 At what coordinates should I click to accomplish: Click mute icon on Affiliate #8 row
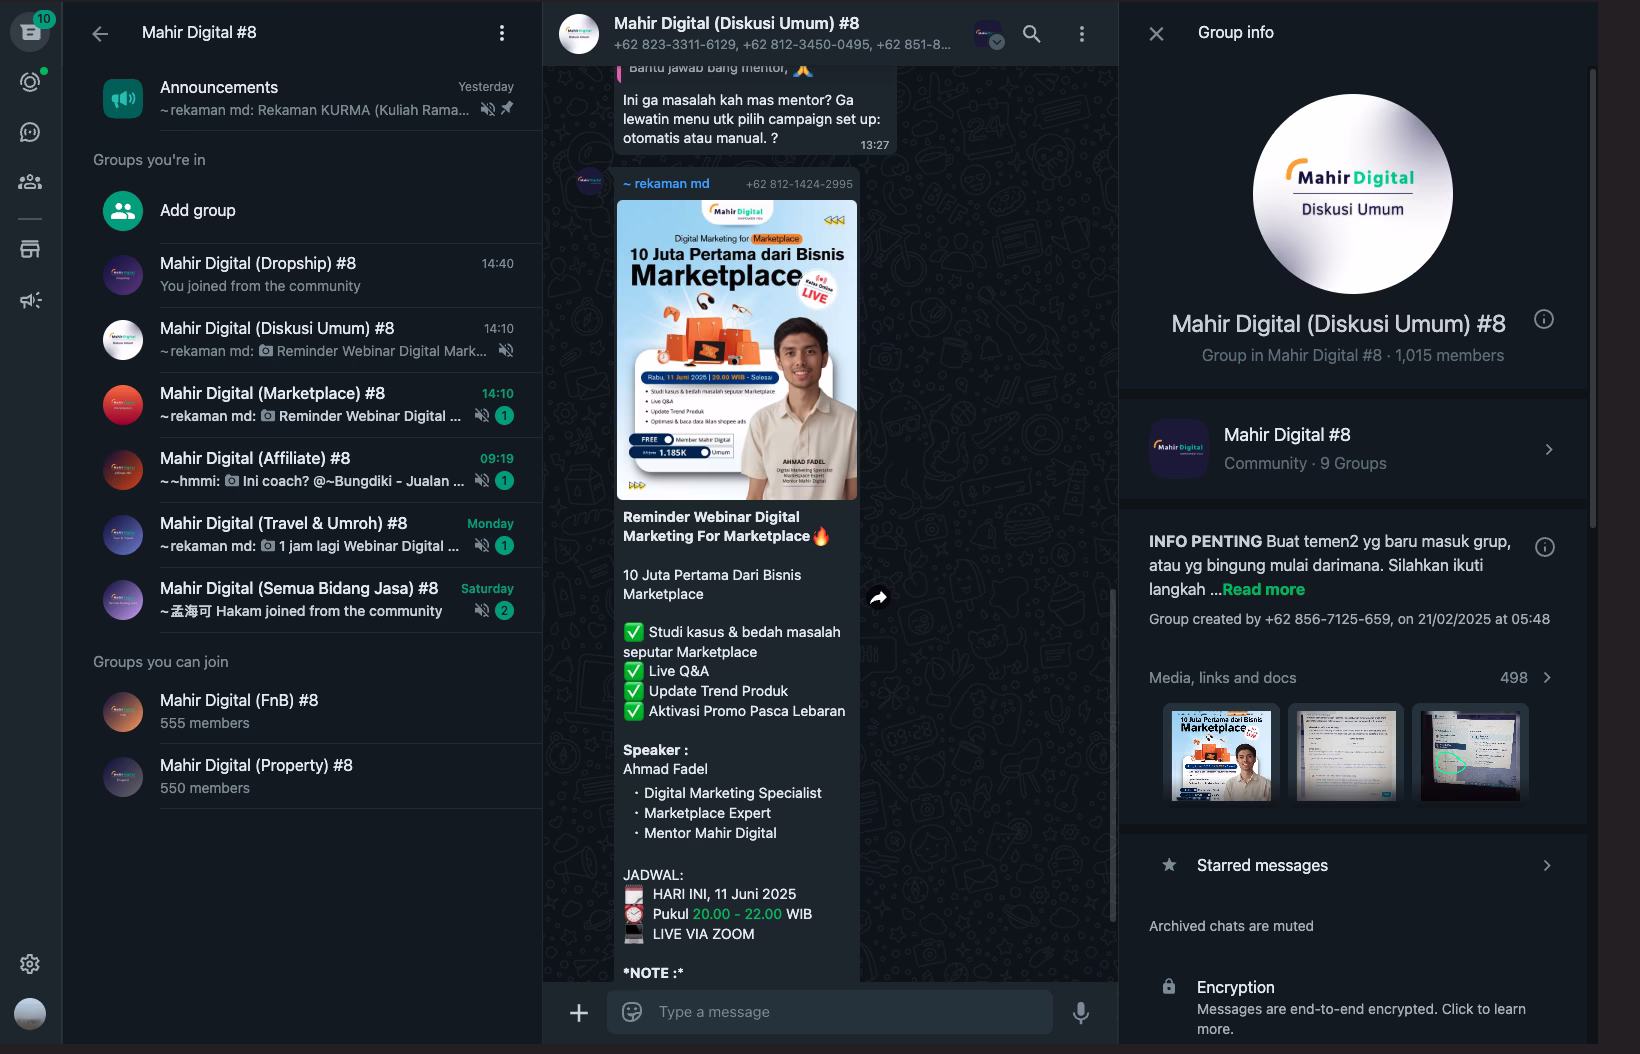pyautogui.click(x=481, y=480)
